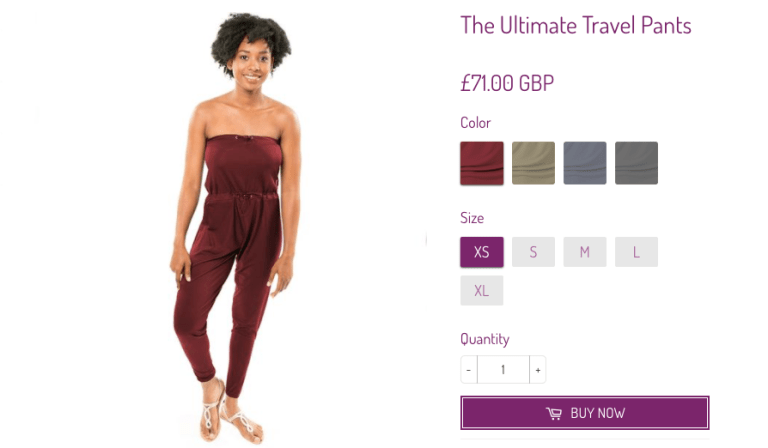Click the purple BUY NOW button
The width and height of the screenshot is (768, 448).
point(585,413)
